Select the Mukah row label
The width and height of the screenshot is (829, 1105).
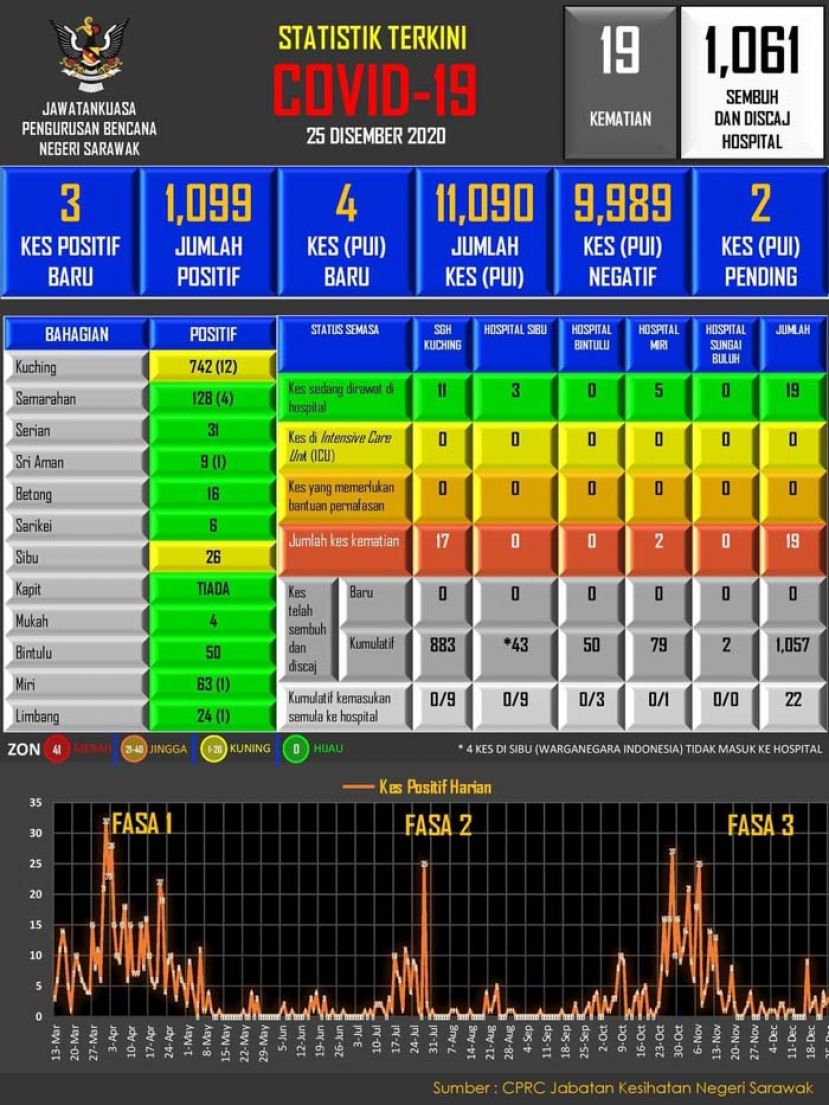pos(77,621)
